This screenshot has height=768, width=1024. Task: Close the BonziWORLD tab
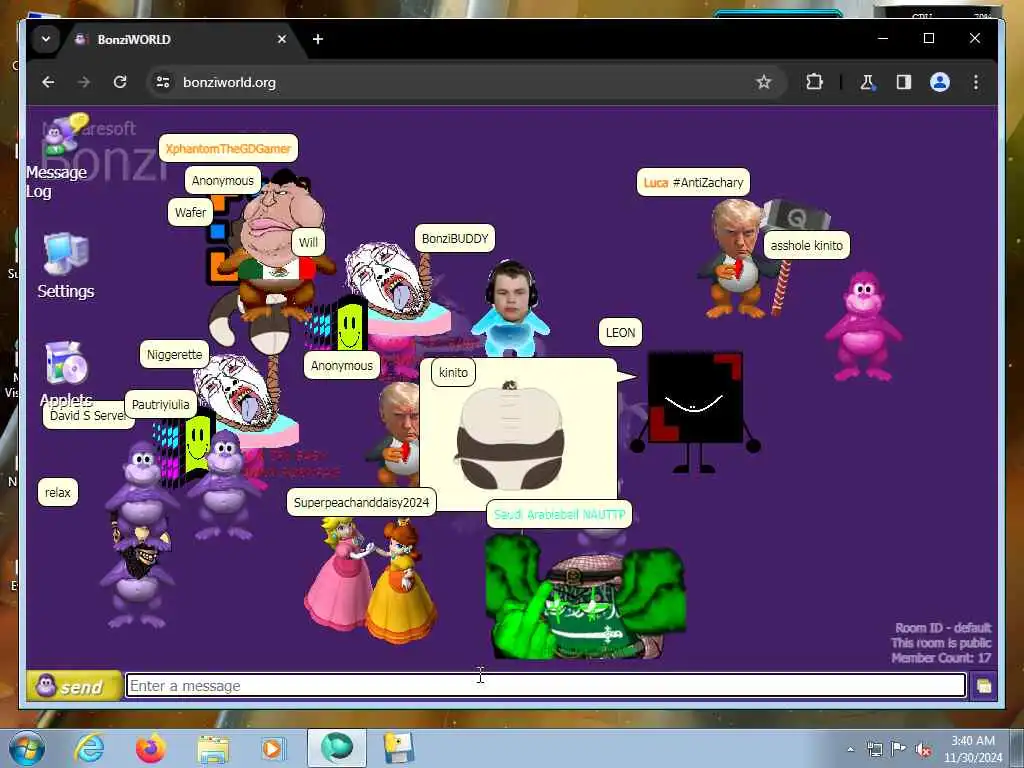(x=282, y=39)
